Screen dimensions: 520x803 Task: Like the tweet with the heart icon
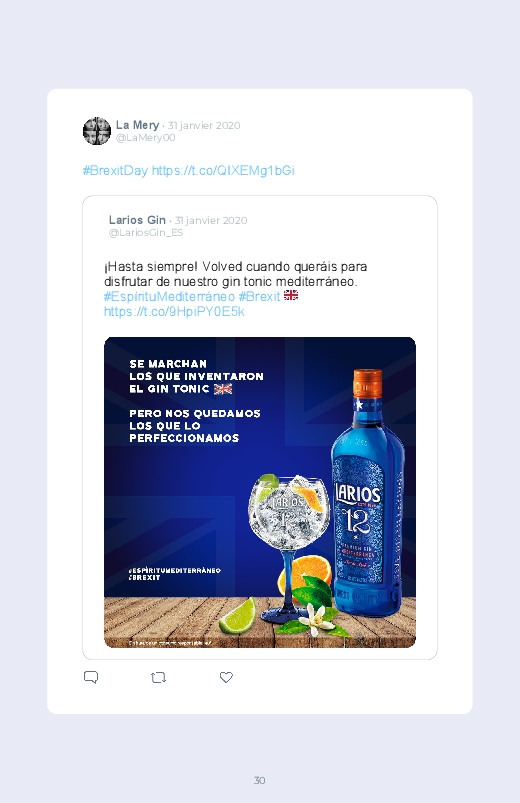click(x=226, y=677)
